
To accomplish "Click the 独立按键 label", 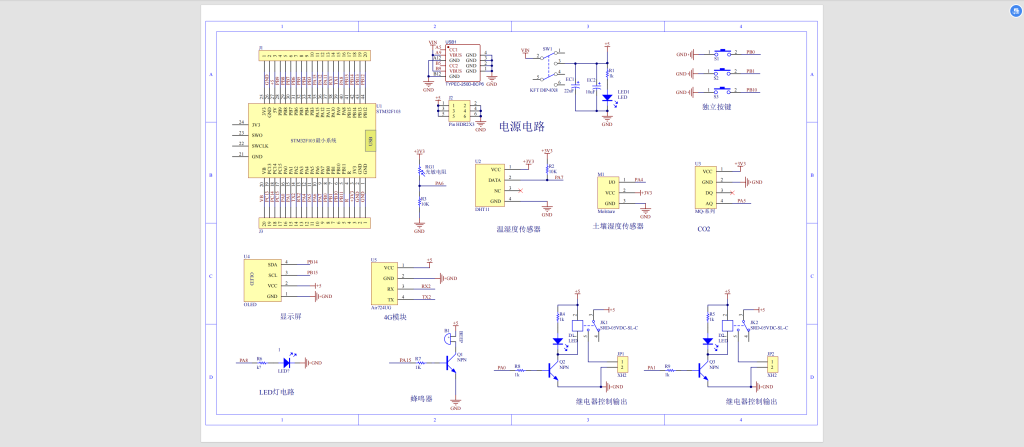I will pos(717,106).
